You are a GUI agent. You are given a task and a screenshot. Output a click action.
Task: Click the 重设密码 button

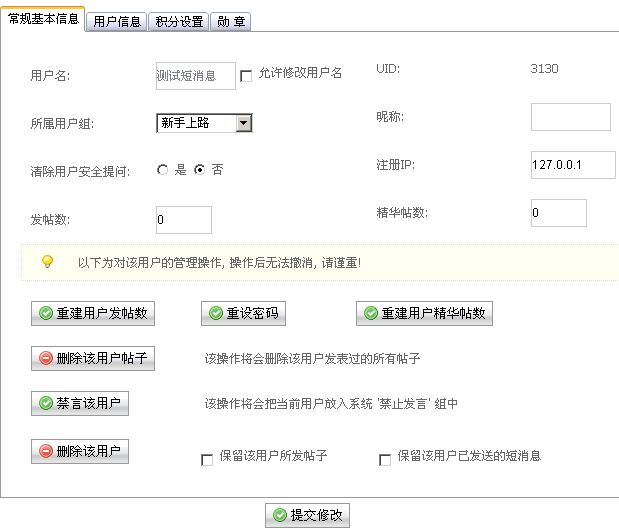tap(243, 313)
